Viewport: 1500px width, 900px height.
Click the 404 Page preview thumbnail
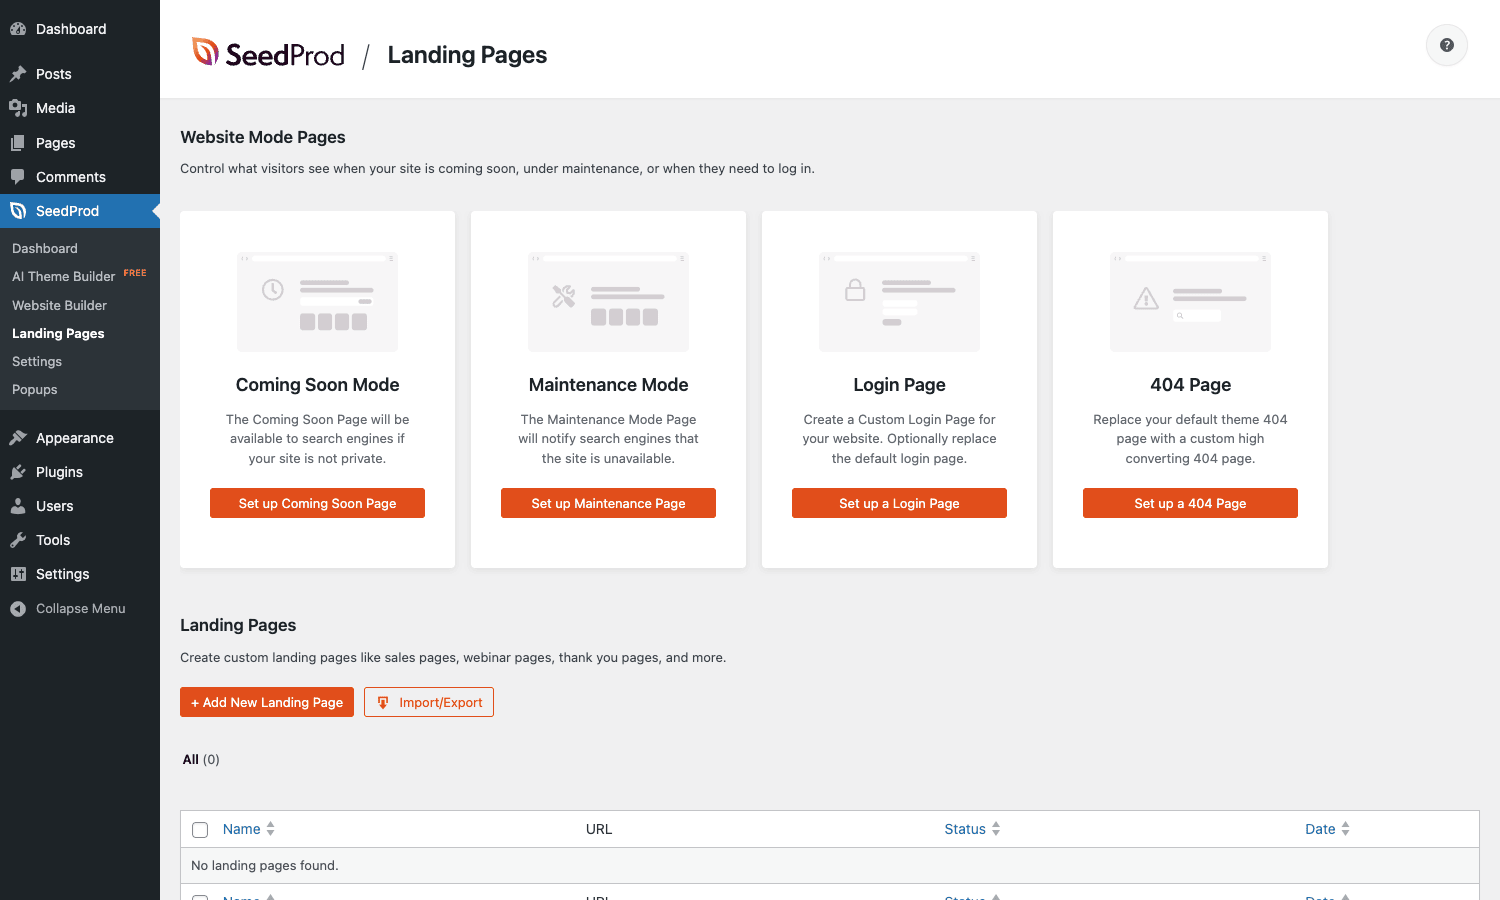coord(1190,301)
